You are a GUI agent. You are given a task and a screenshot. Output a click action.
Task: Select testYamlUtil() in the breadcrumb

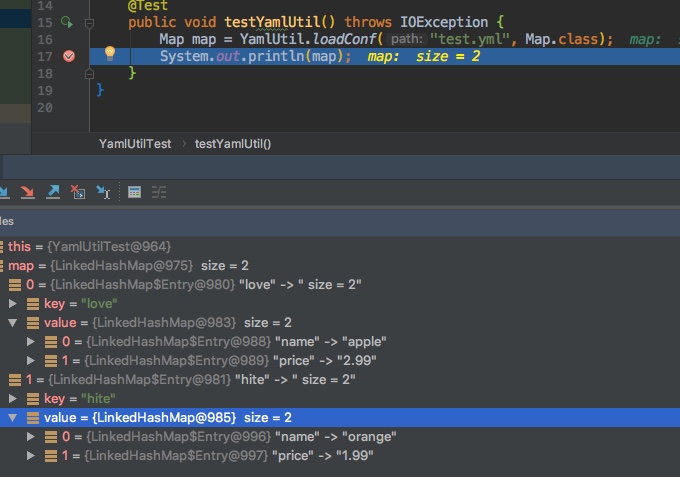233,144
